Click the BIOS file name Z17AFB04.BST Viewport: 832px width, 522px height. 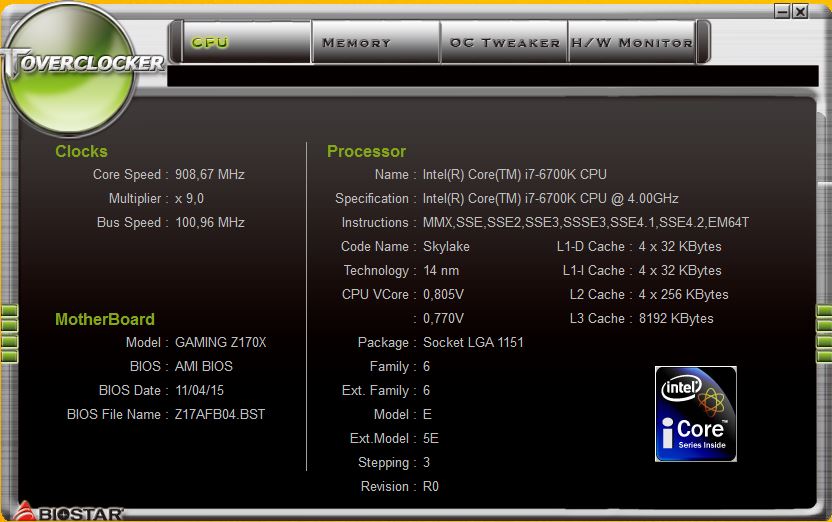(x=220, y=414)
